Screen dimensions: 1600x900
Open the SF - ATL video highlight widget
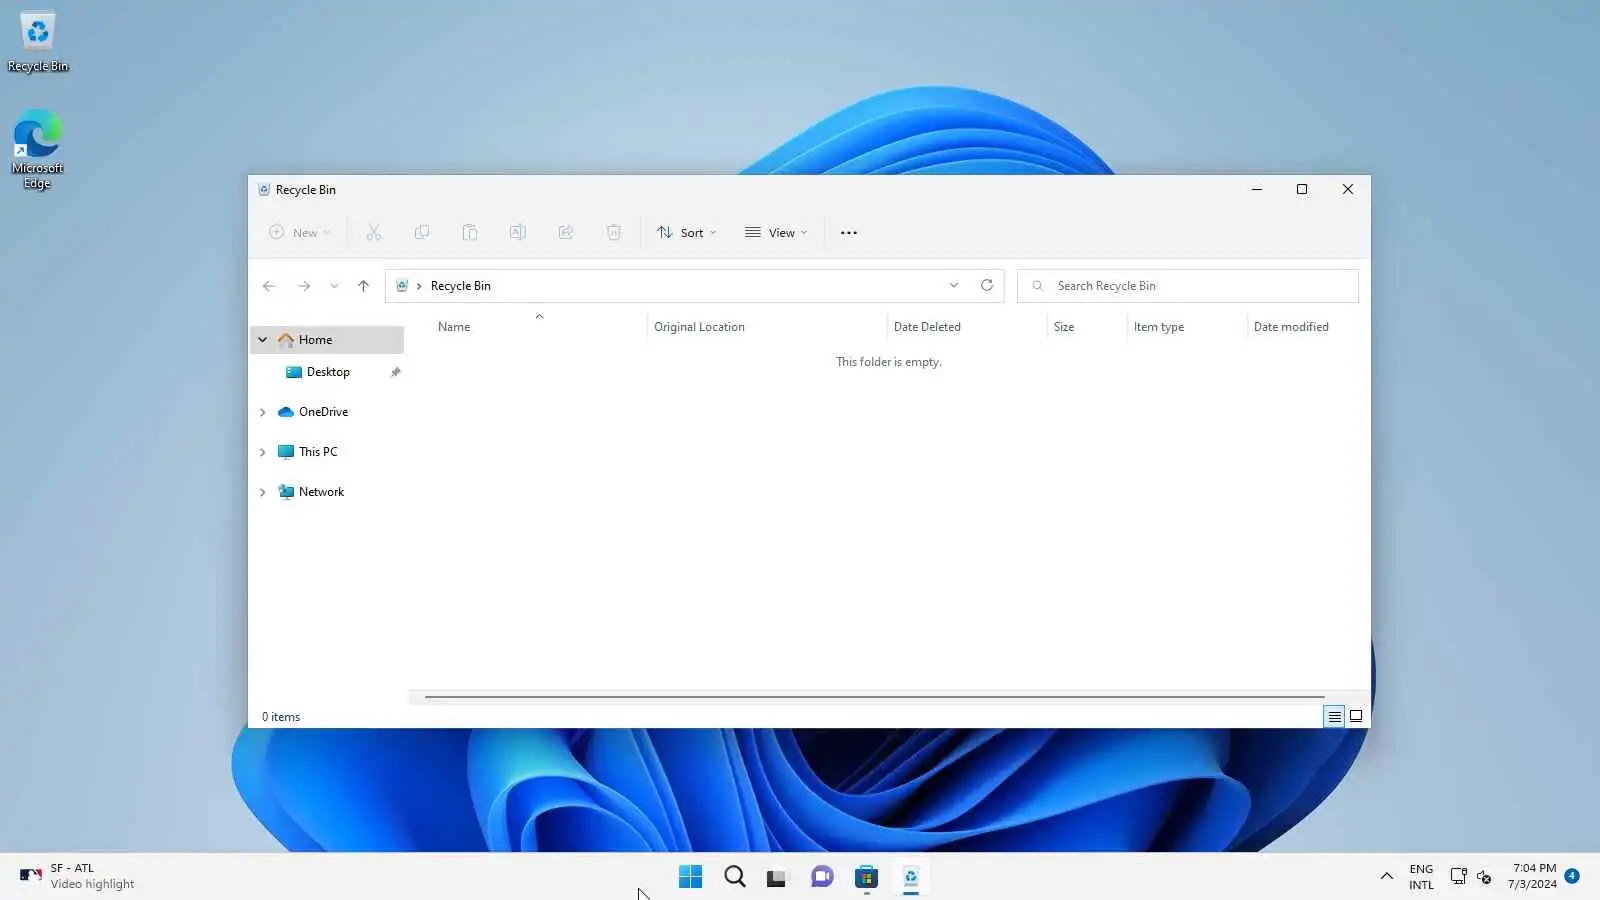76,877
